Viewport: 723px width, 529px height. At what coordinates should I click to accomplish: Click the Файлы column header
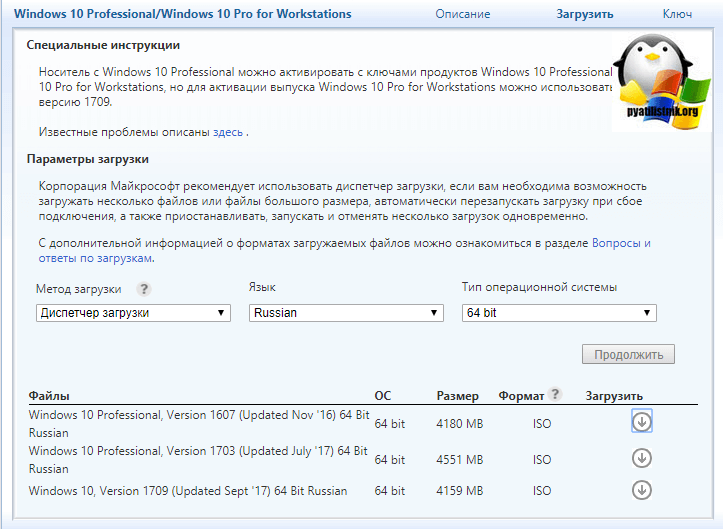coord(49,396)
